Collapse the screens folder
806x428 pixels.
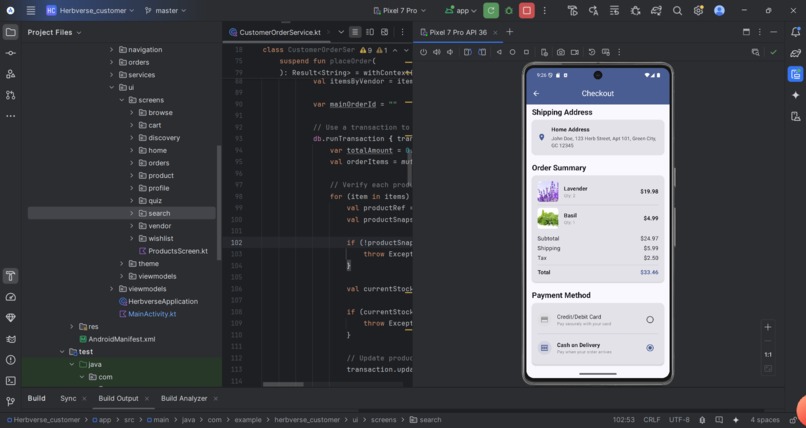pos(122,100)
